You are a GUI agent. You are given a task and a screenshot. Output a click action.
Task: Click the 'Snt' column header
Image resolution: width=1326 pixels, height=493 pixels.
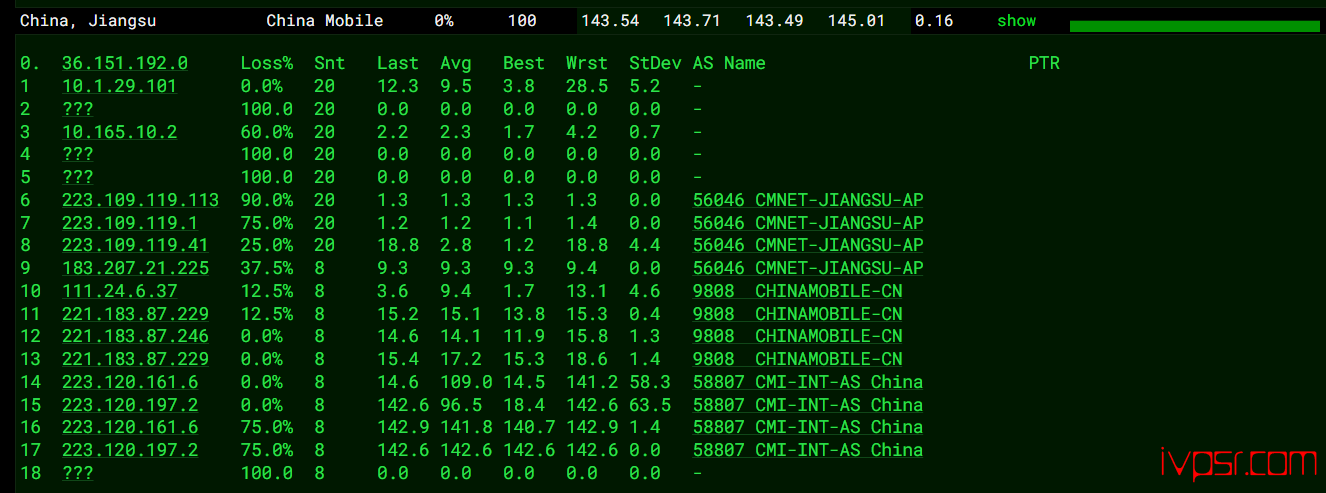[x=329, y=63]
